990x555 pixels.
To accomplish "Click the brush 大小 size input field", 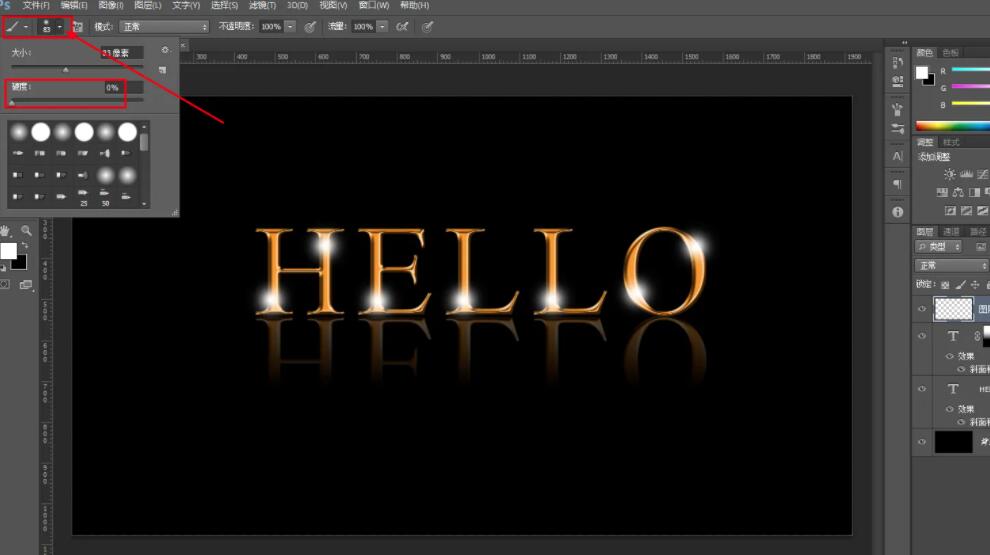I will pos(122,52).
